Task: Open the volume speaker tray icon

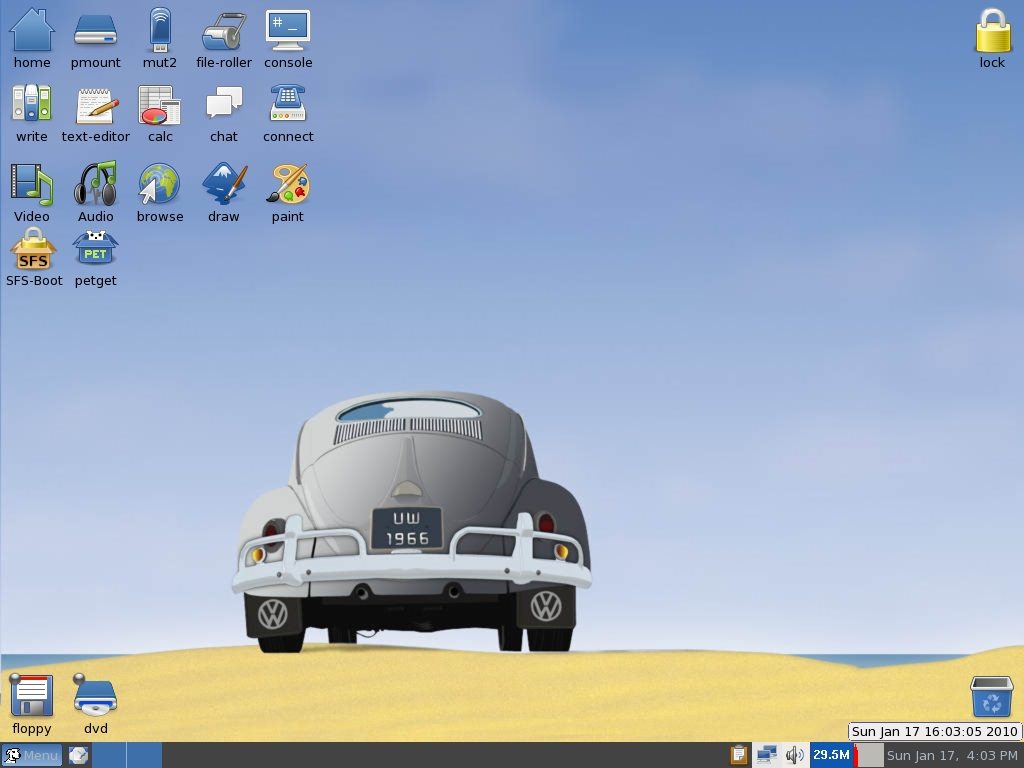Action: 794,755
